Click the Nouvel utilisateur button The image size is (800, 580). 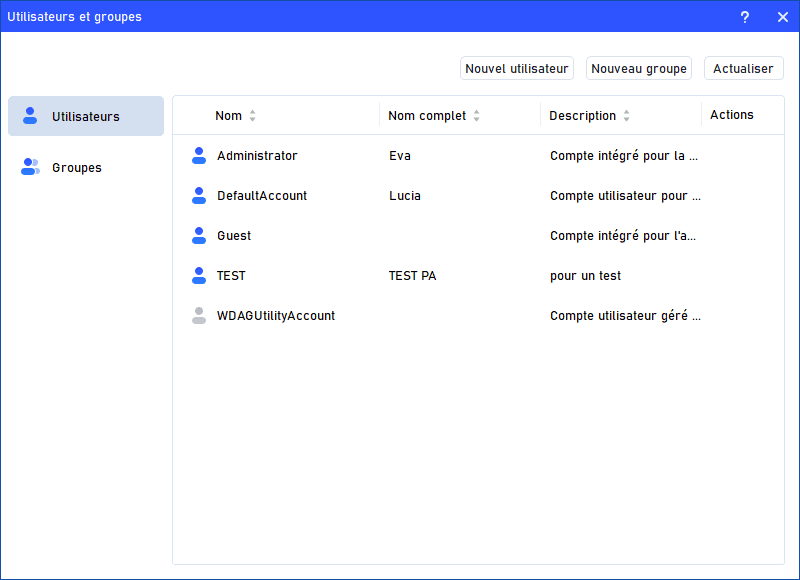517,69
